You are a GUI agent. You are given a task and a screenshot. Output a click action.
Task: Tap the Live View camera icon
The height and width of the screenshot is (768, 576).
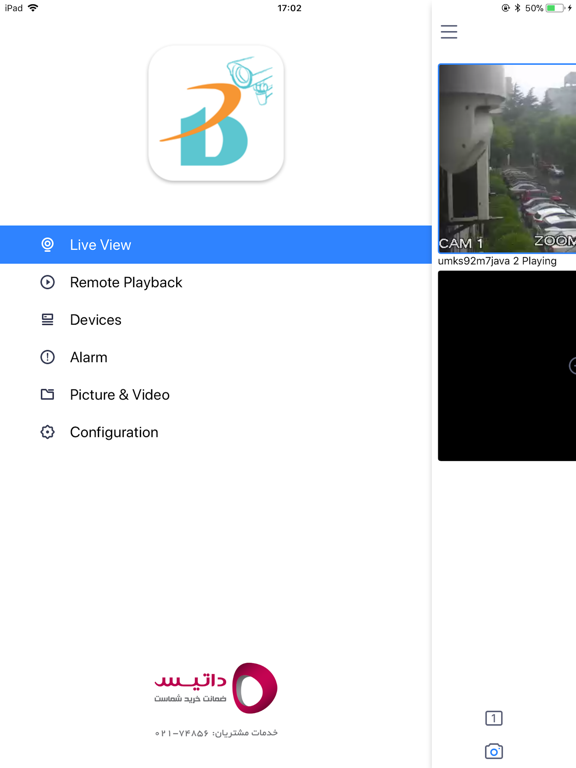coord(48,244)
